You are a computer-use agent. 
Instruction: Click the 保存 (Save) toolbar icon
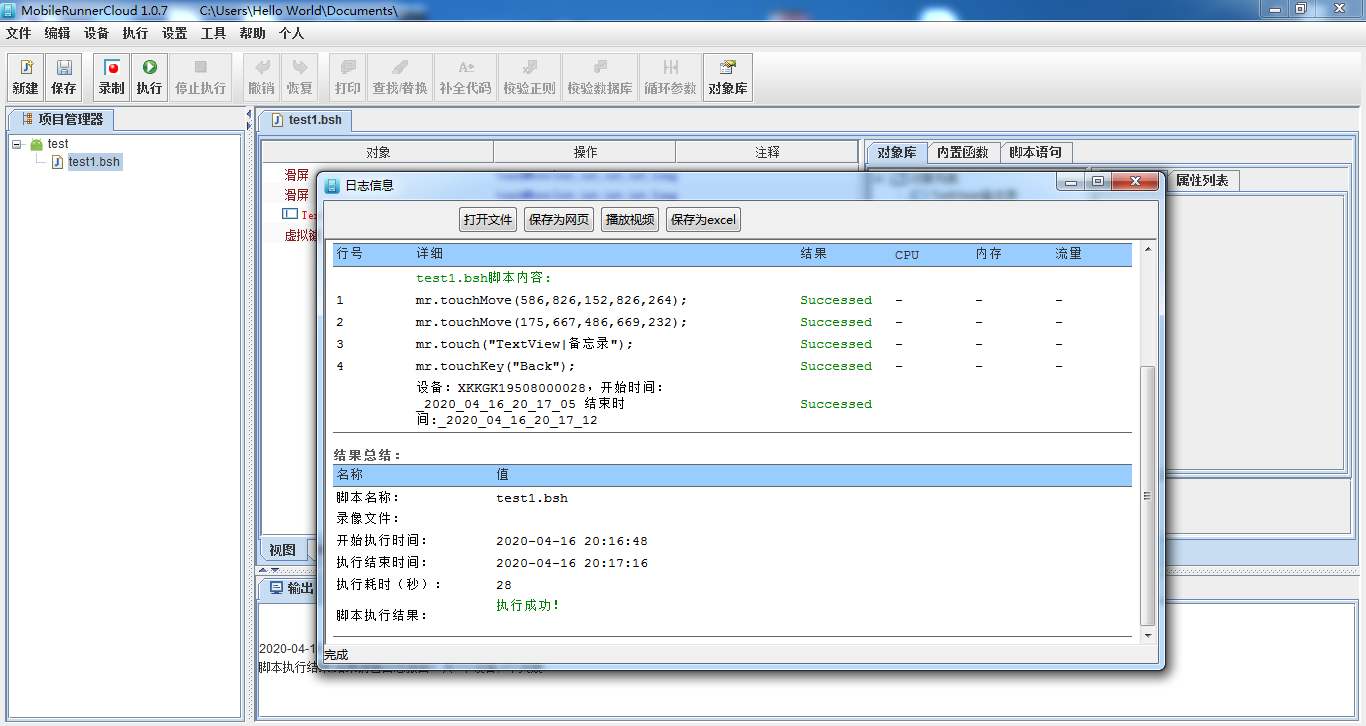pyautogui.click(x=63, y=77)
